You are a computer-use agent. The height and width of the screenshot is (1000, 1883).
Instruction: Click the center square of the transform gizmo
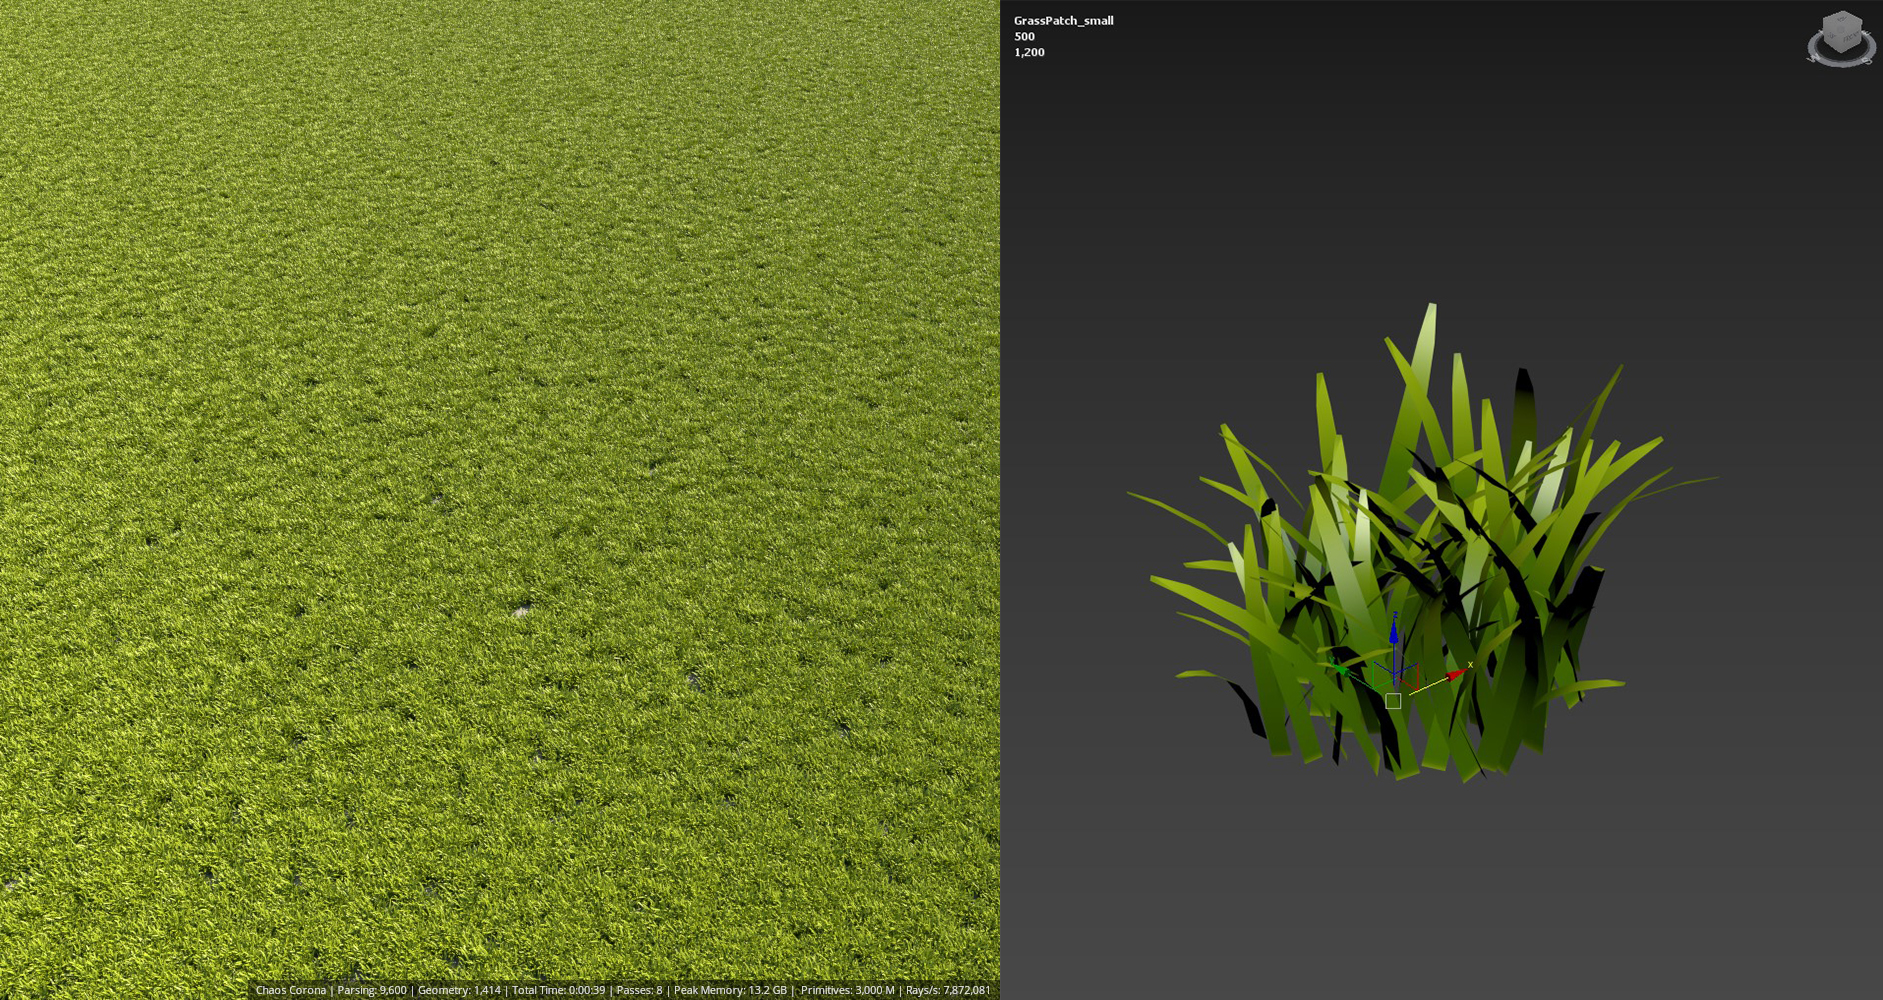(1392, 700)
